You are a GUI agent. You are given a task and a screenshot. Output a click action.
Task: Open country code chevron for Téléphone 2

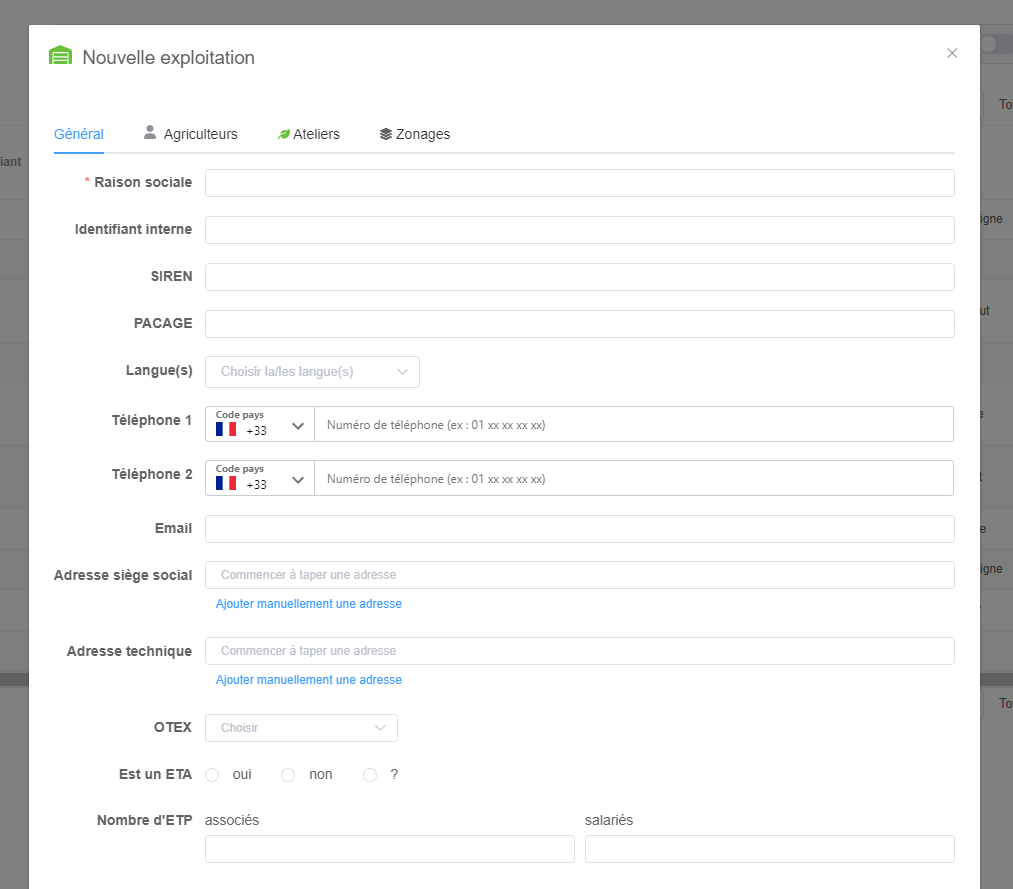(298, 480)
